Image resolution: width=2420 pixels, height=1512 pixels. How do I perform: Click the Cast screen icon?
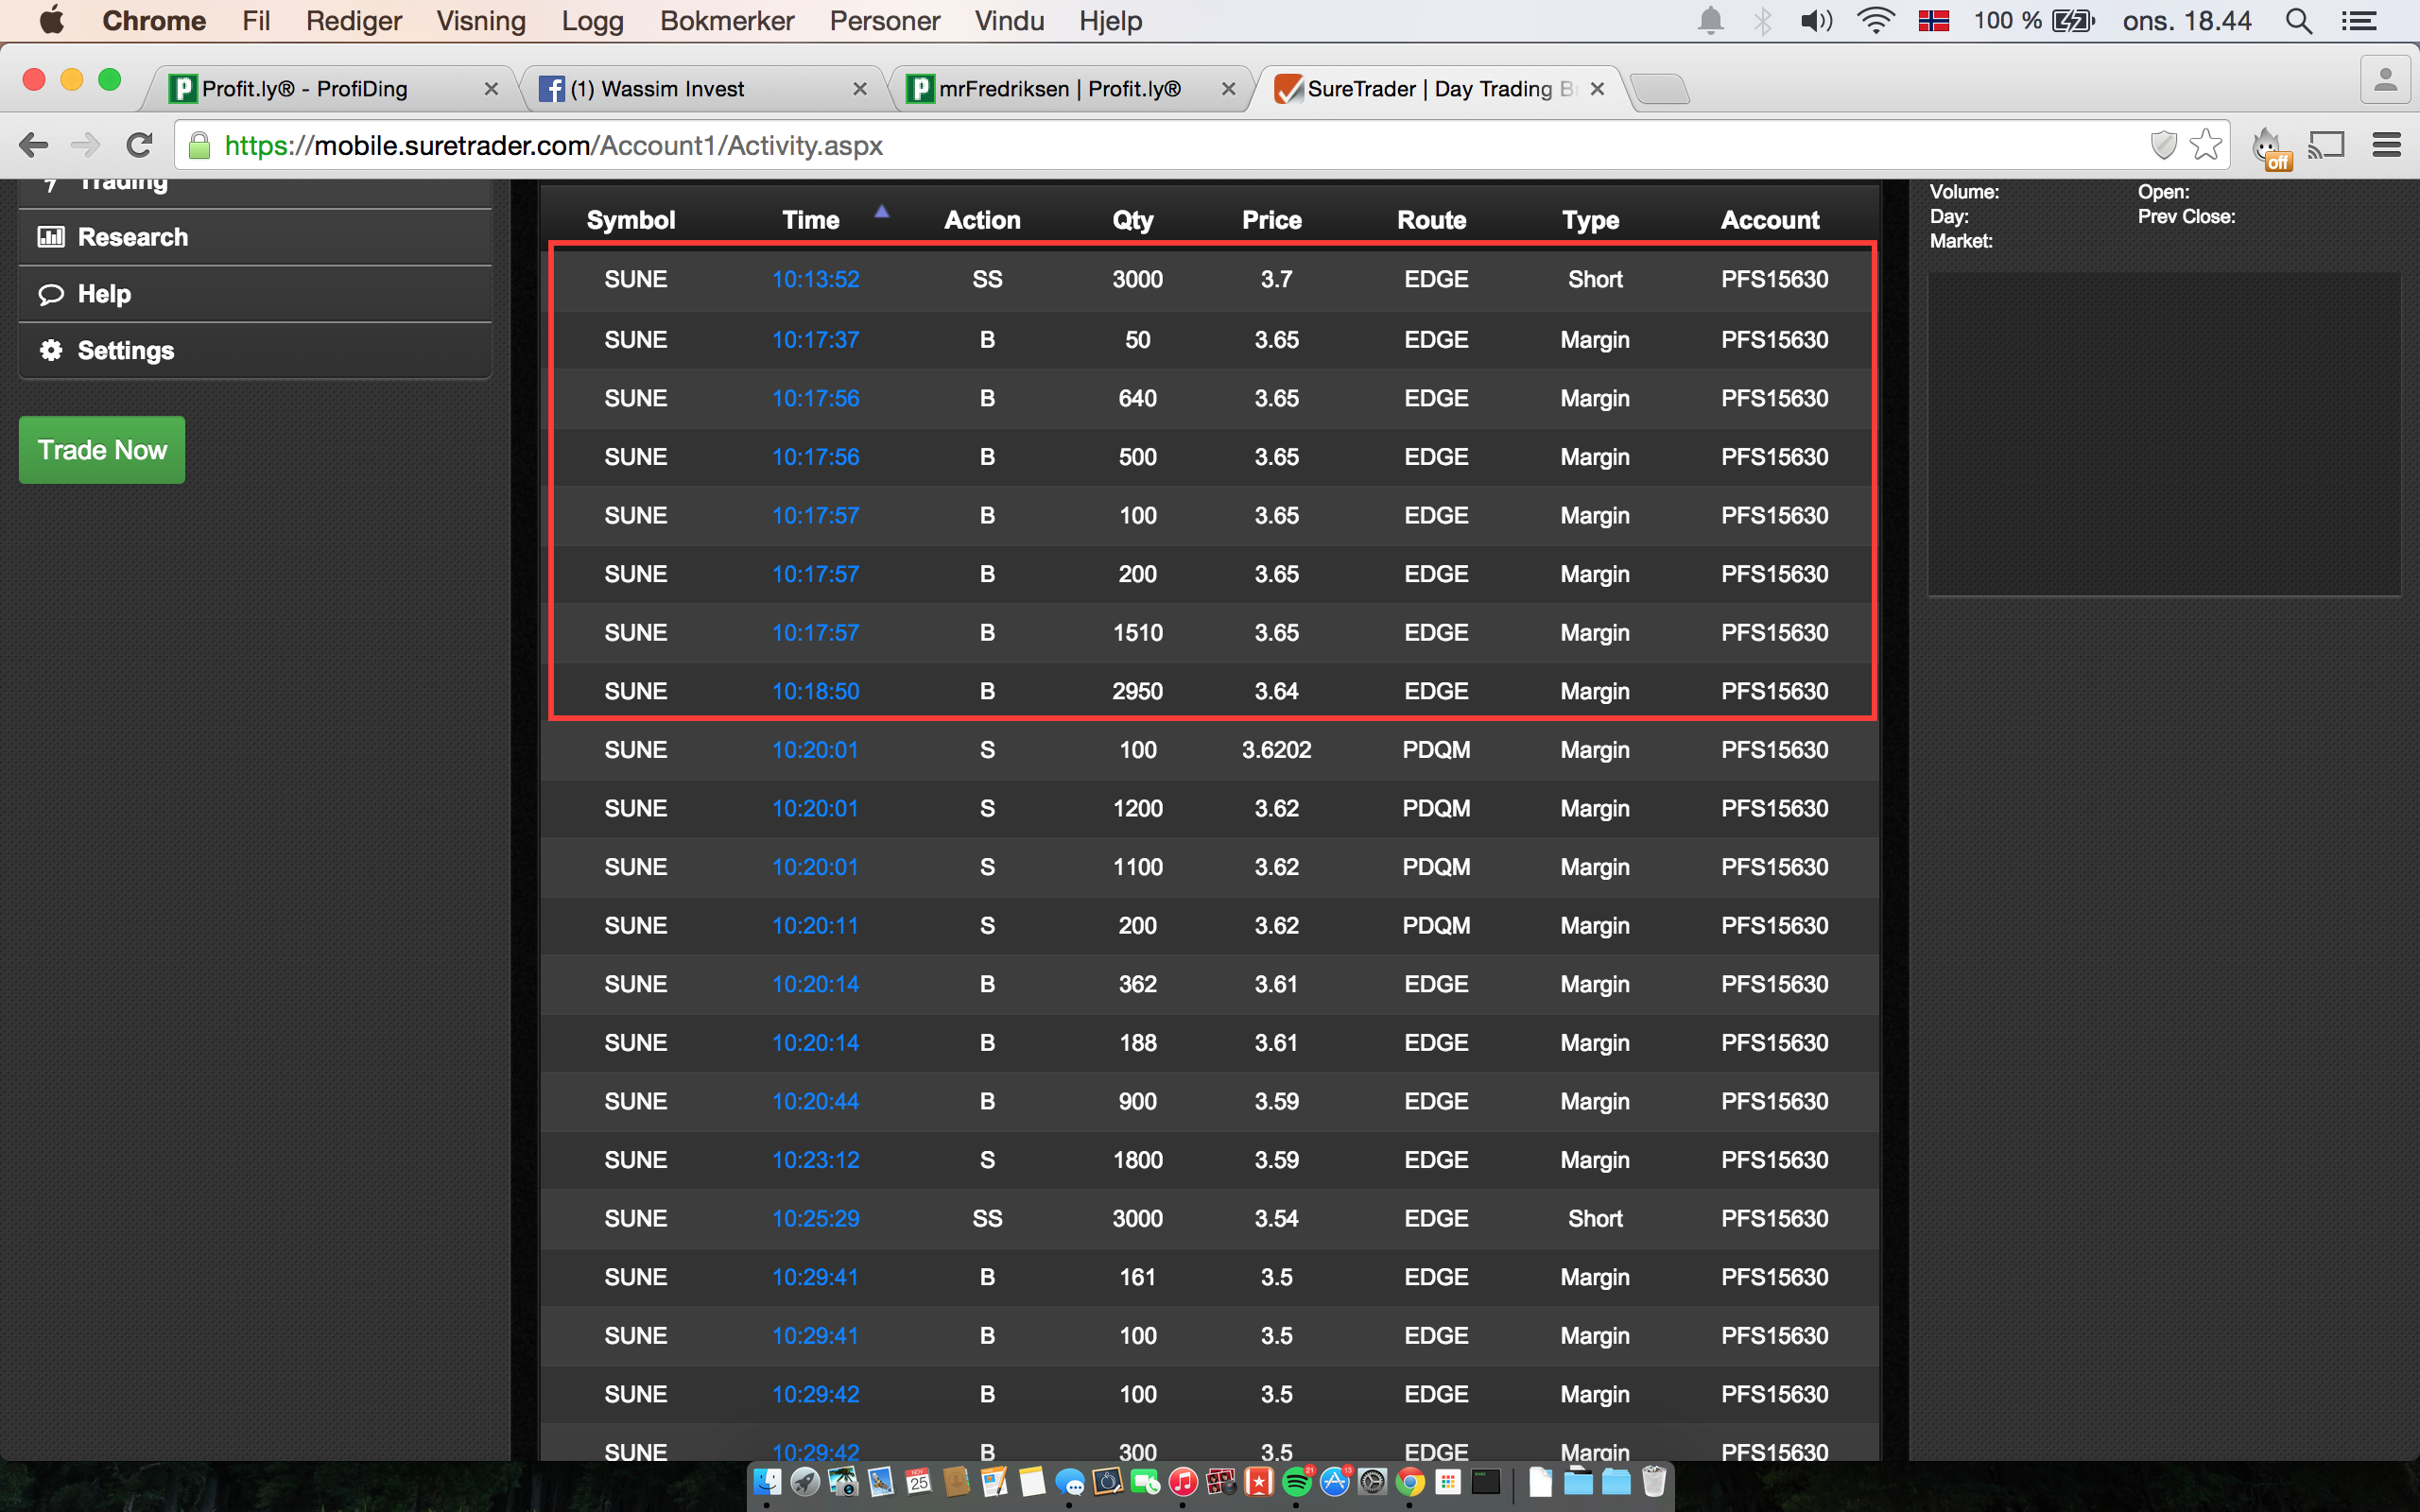2326,146
